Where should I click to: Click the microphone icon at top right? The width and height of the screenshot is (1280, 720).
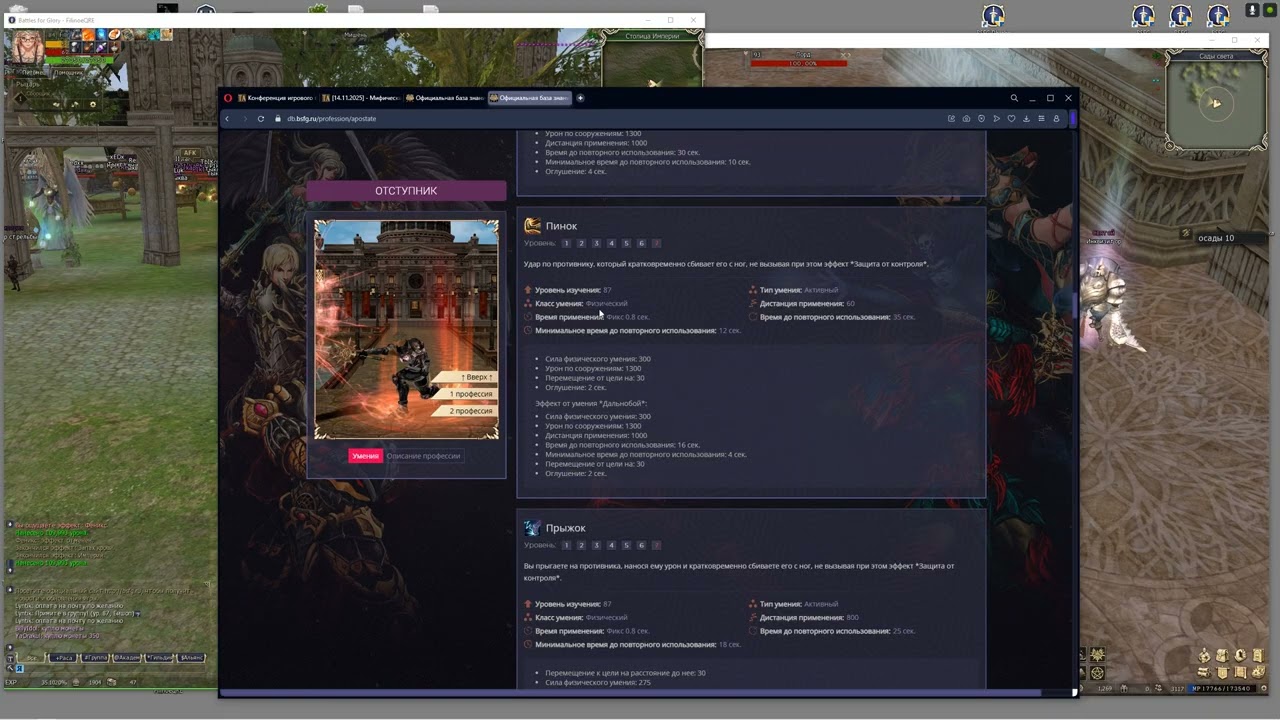(x=1252, y=10)
